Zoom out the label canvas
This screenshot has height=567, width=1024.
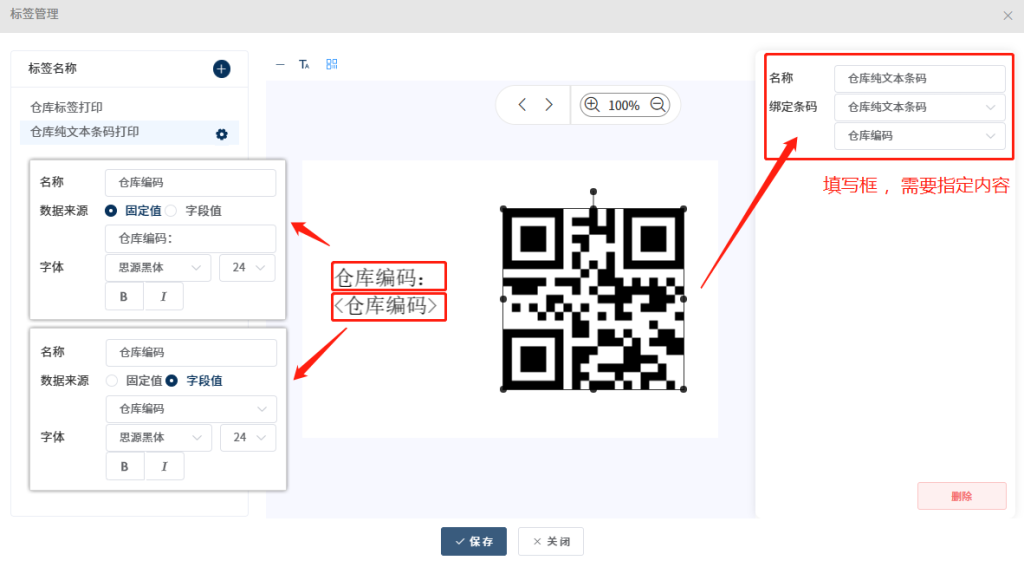(x=658, y=105)
